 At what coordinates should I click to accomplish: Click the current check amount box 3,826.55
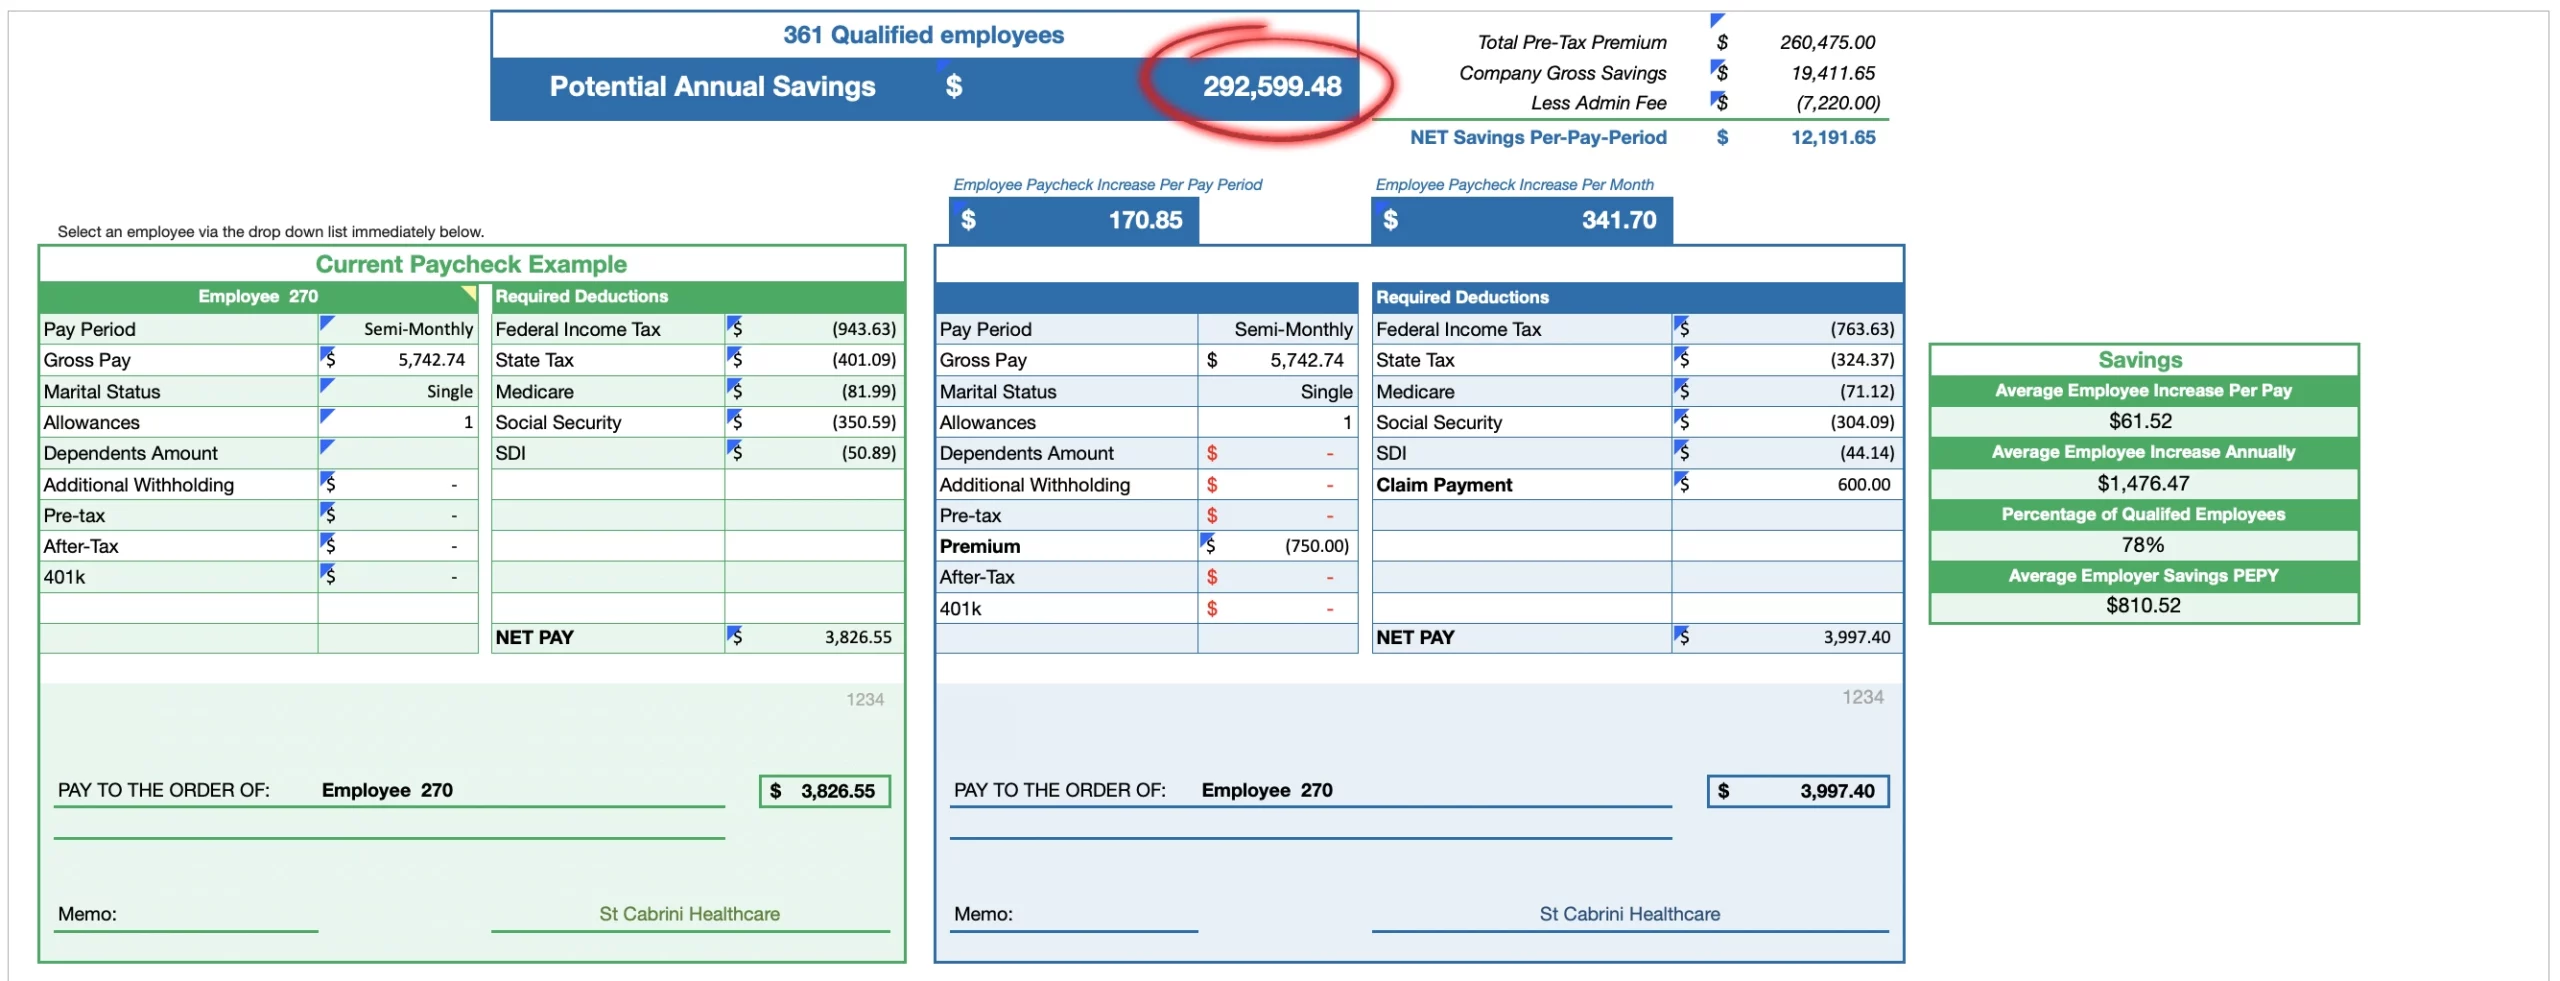[x=825, y=791]
